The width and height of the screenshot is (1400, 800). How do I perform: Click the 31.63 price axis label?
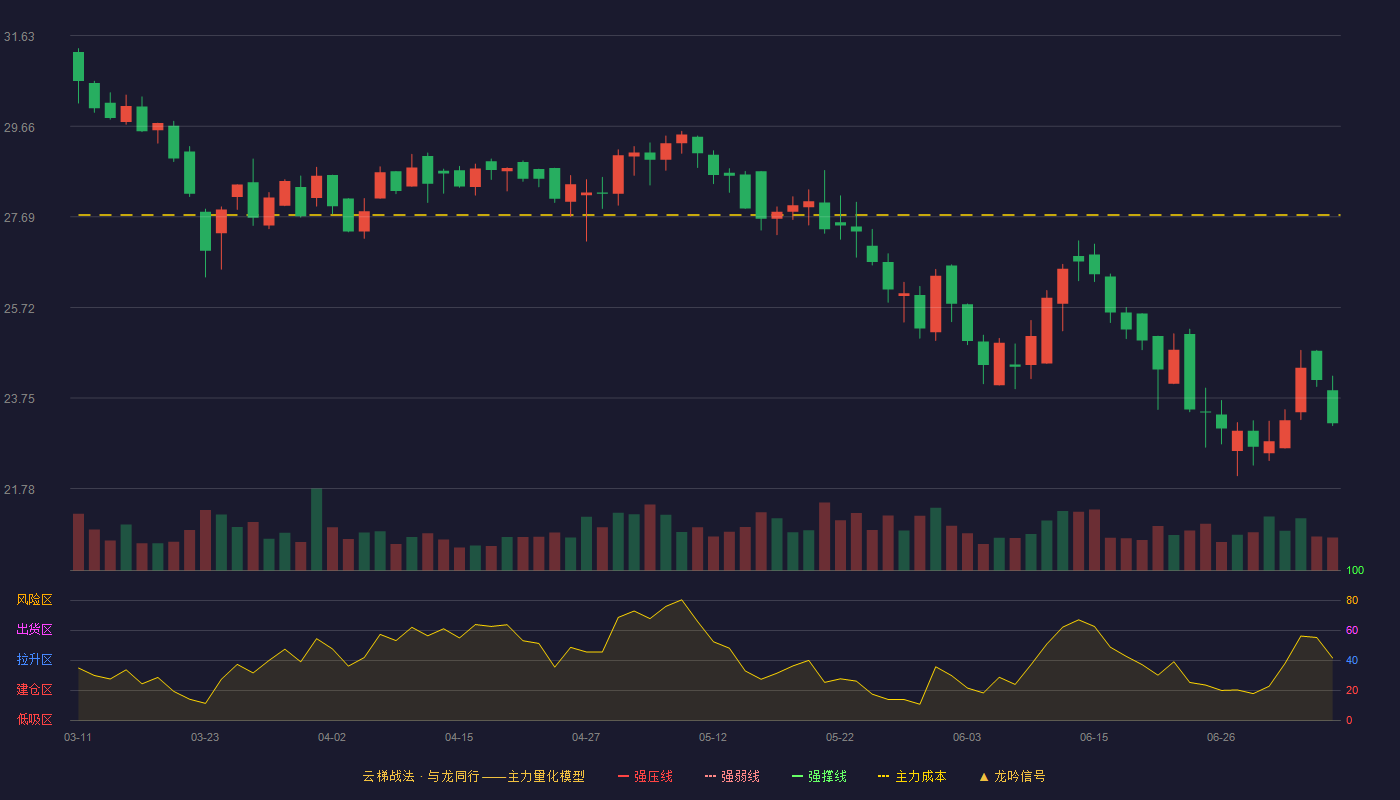[x=19, y=37]
